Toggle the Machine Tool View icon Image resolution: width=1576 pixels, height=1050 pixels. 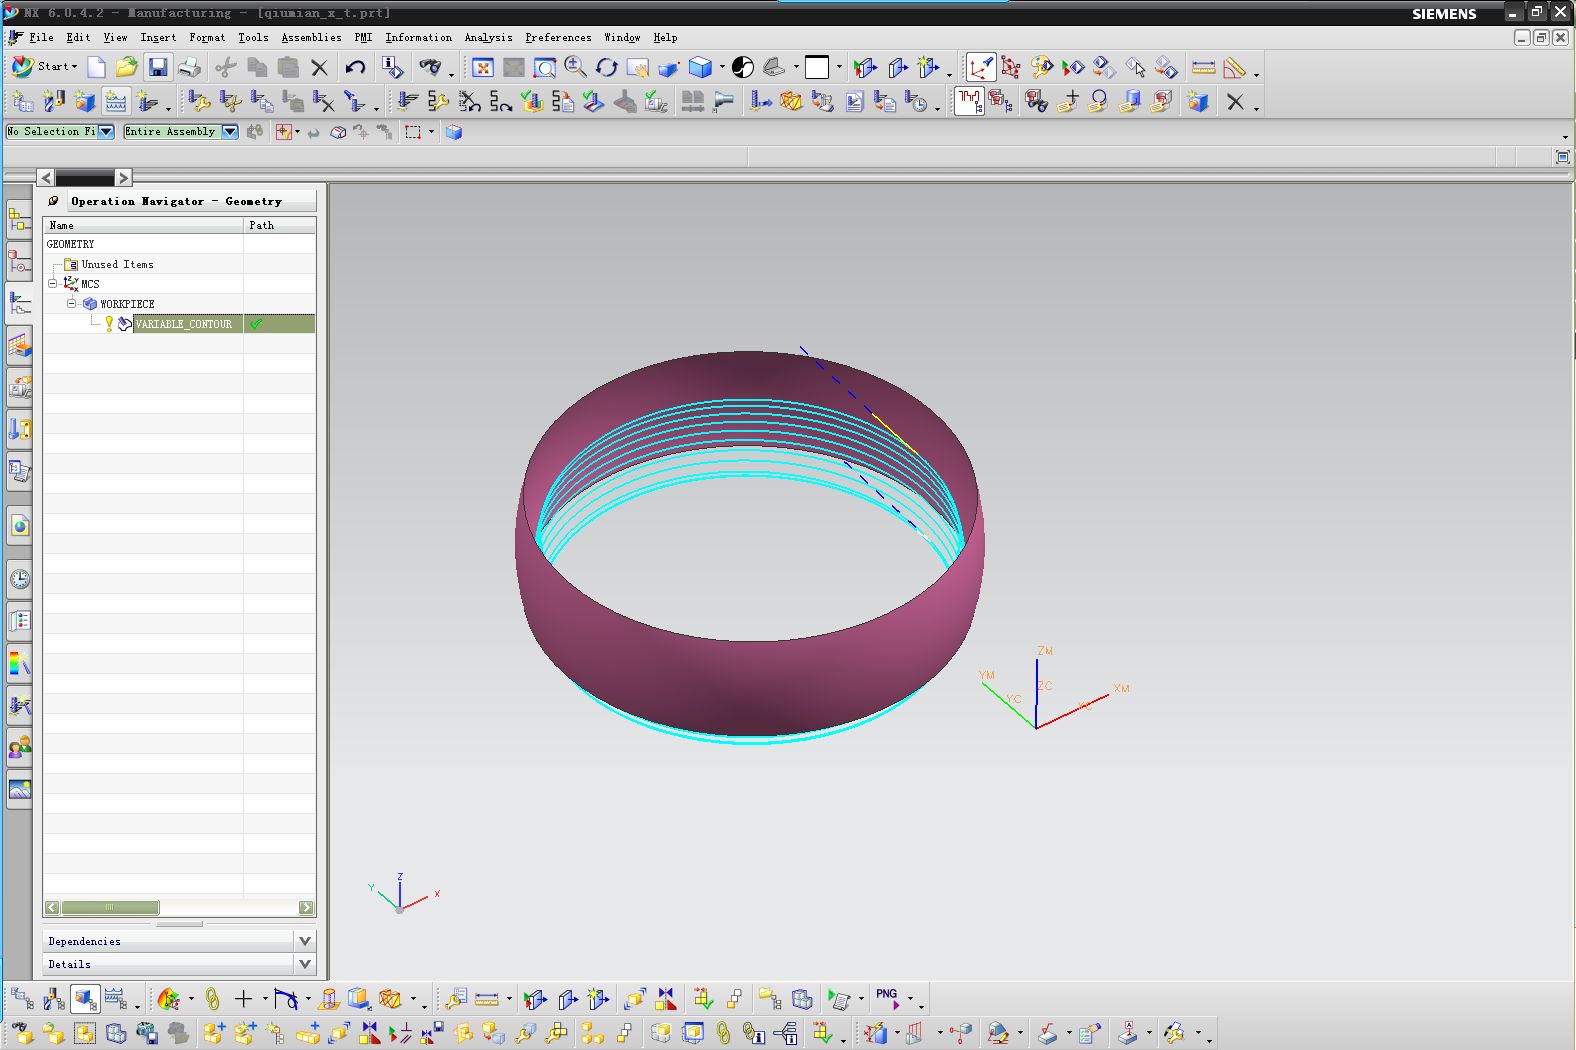coord(54,998)
